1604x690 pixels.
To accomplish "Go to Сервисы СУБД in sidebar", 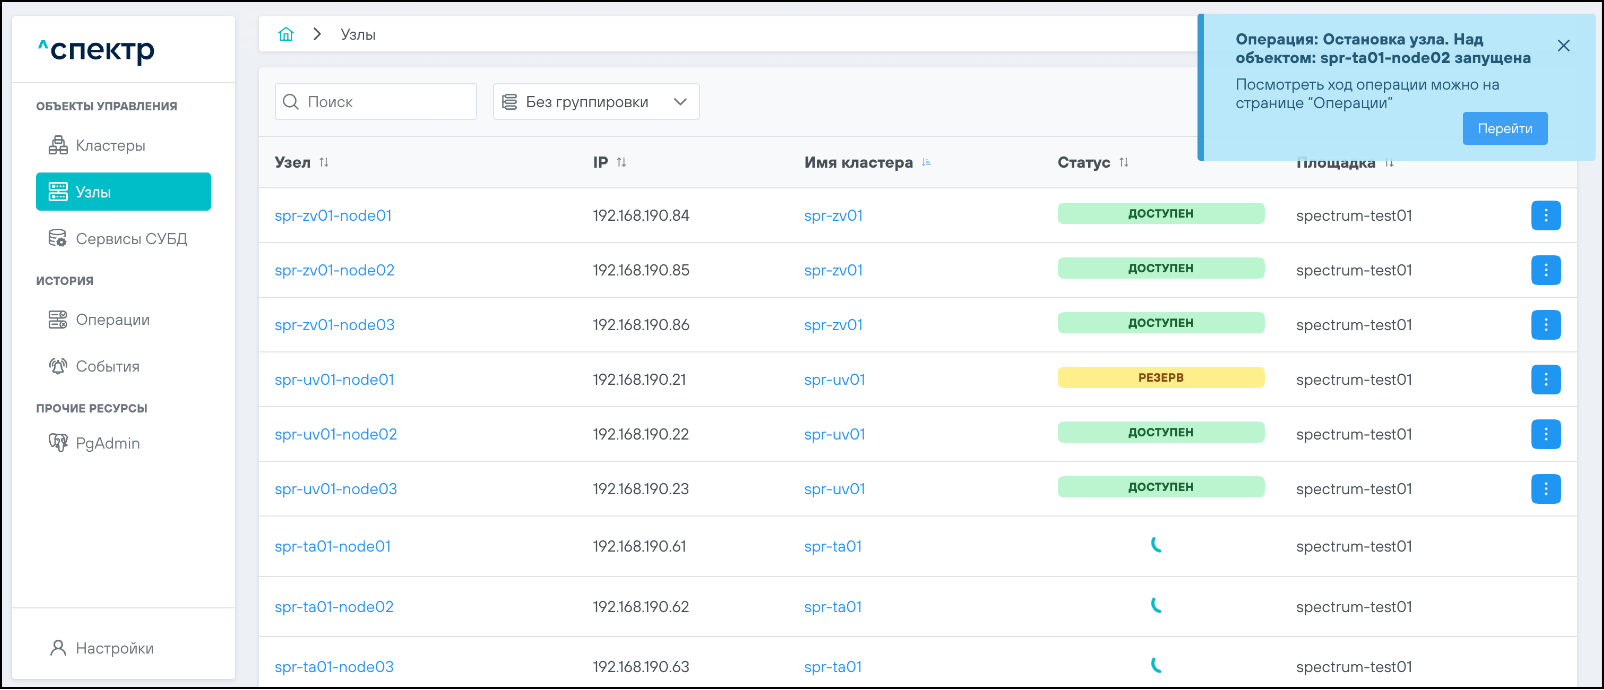I will click(130, 239).
